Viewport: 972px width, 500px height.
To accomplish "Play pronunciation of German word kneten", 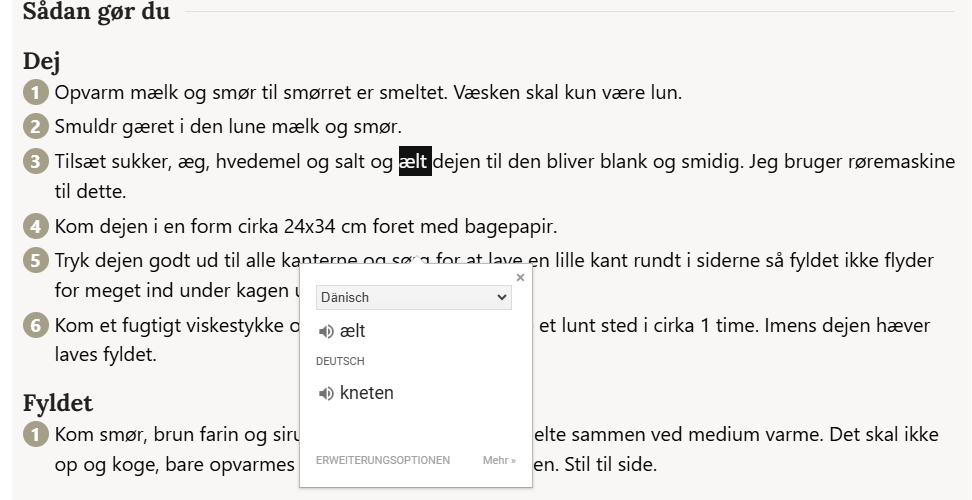I will tap(326, 393).
